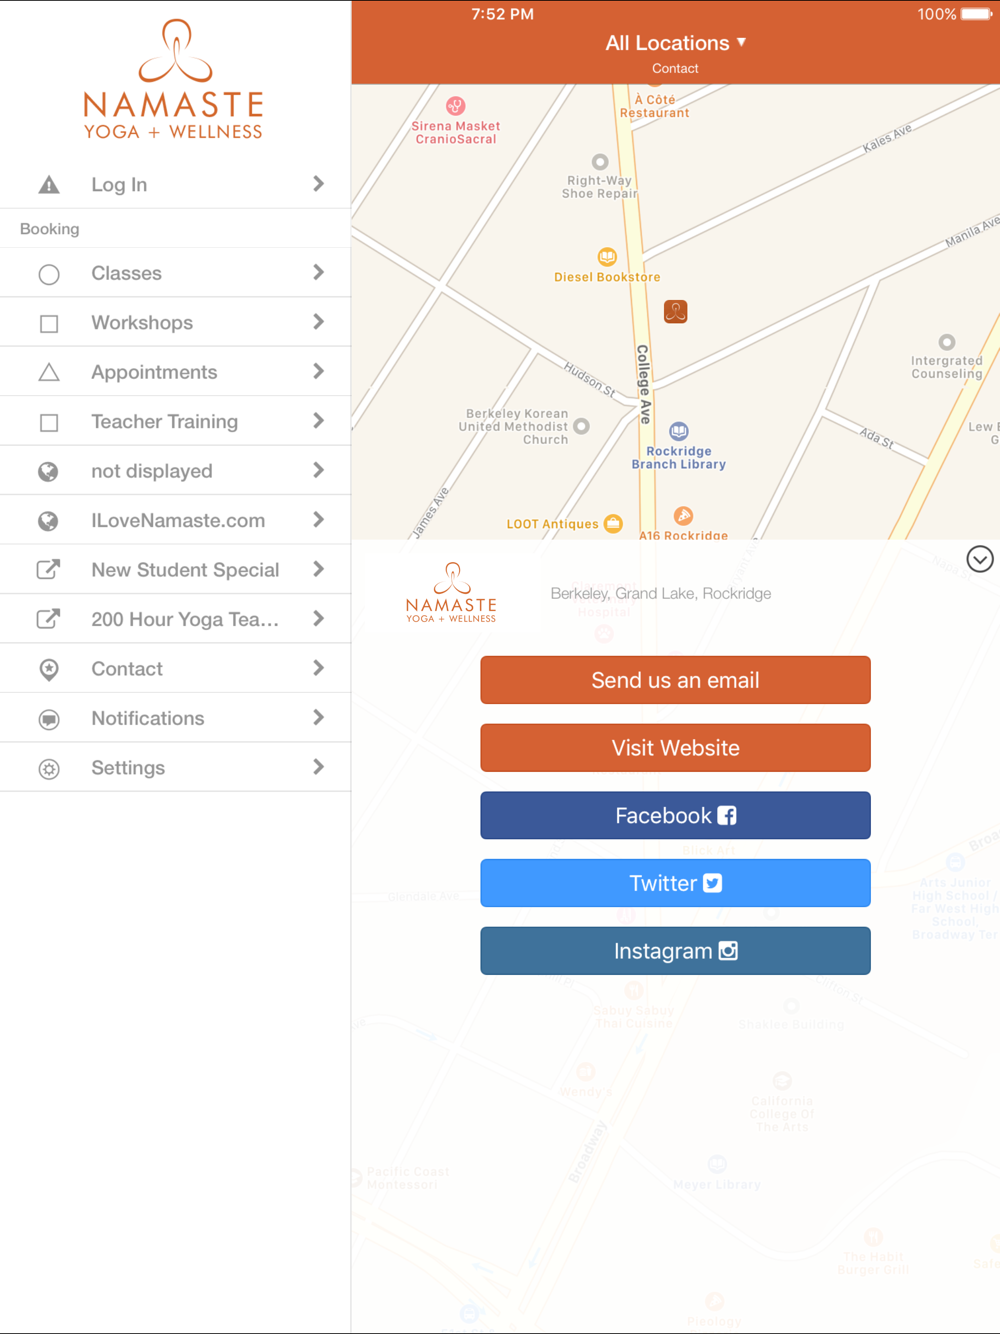The image size is (1000, 1334).
Task: Open the All Locations dropdown
Action: point(676,43)
